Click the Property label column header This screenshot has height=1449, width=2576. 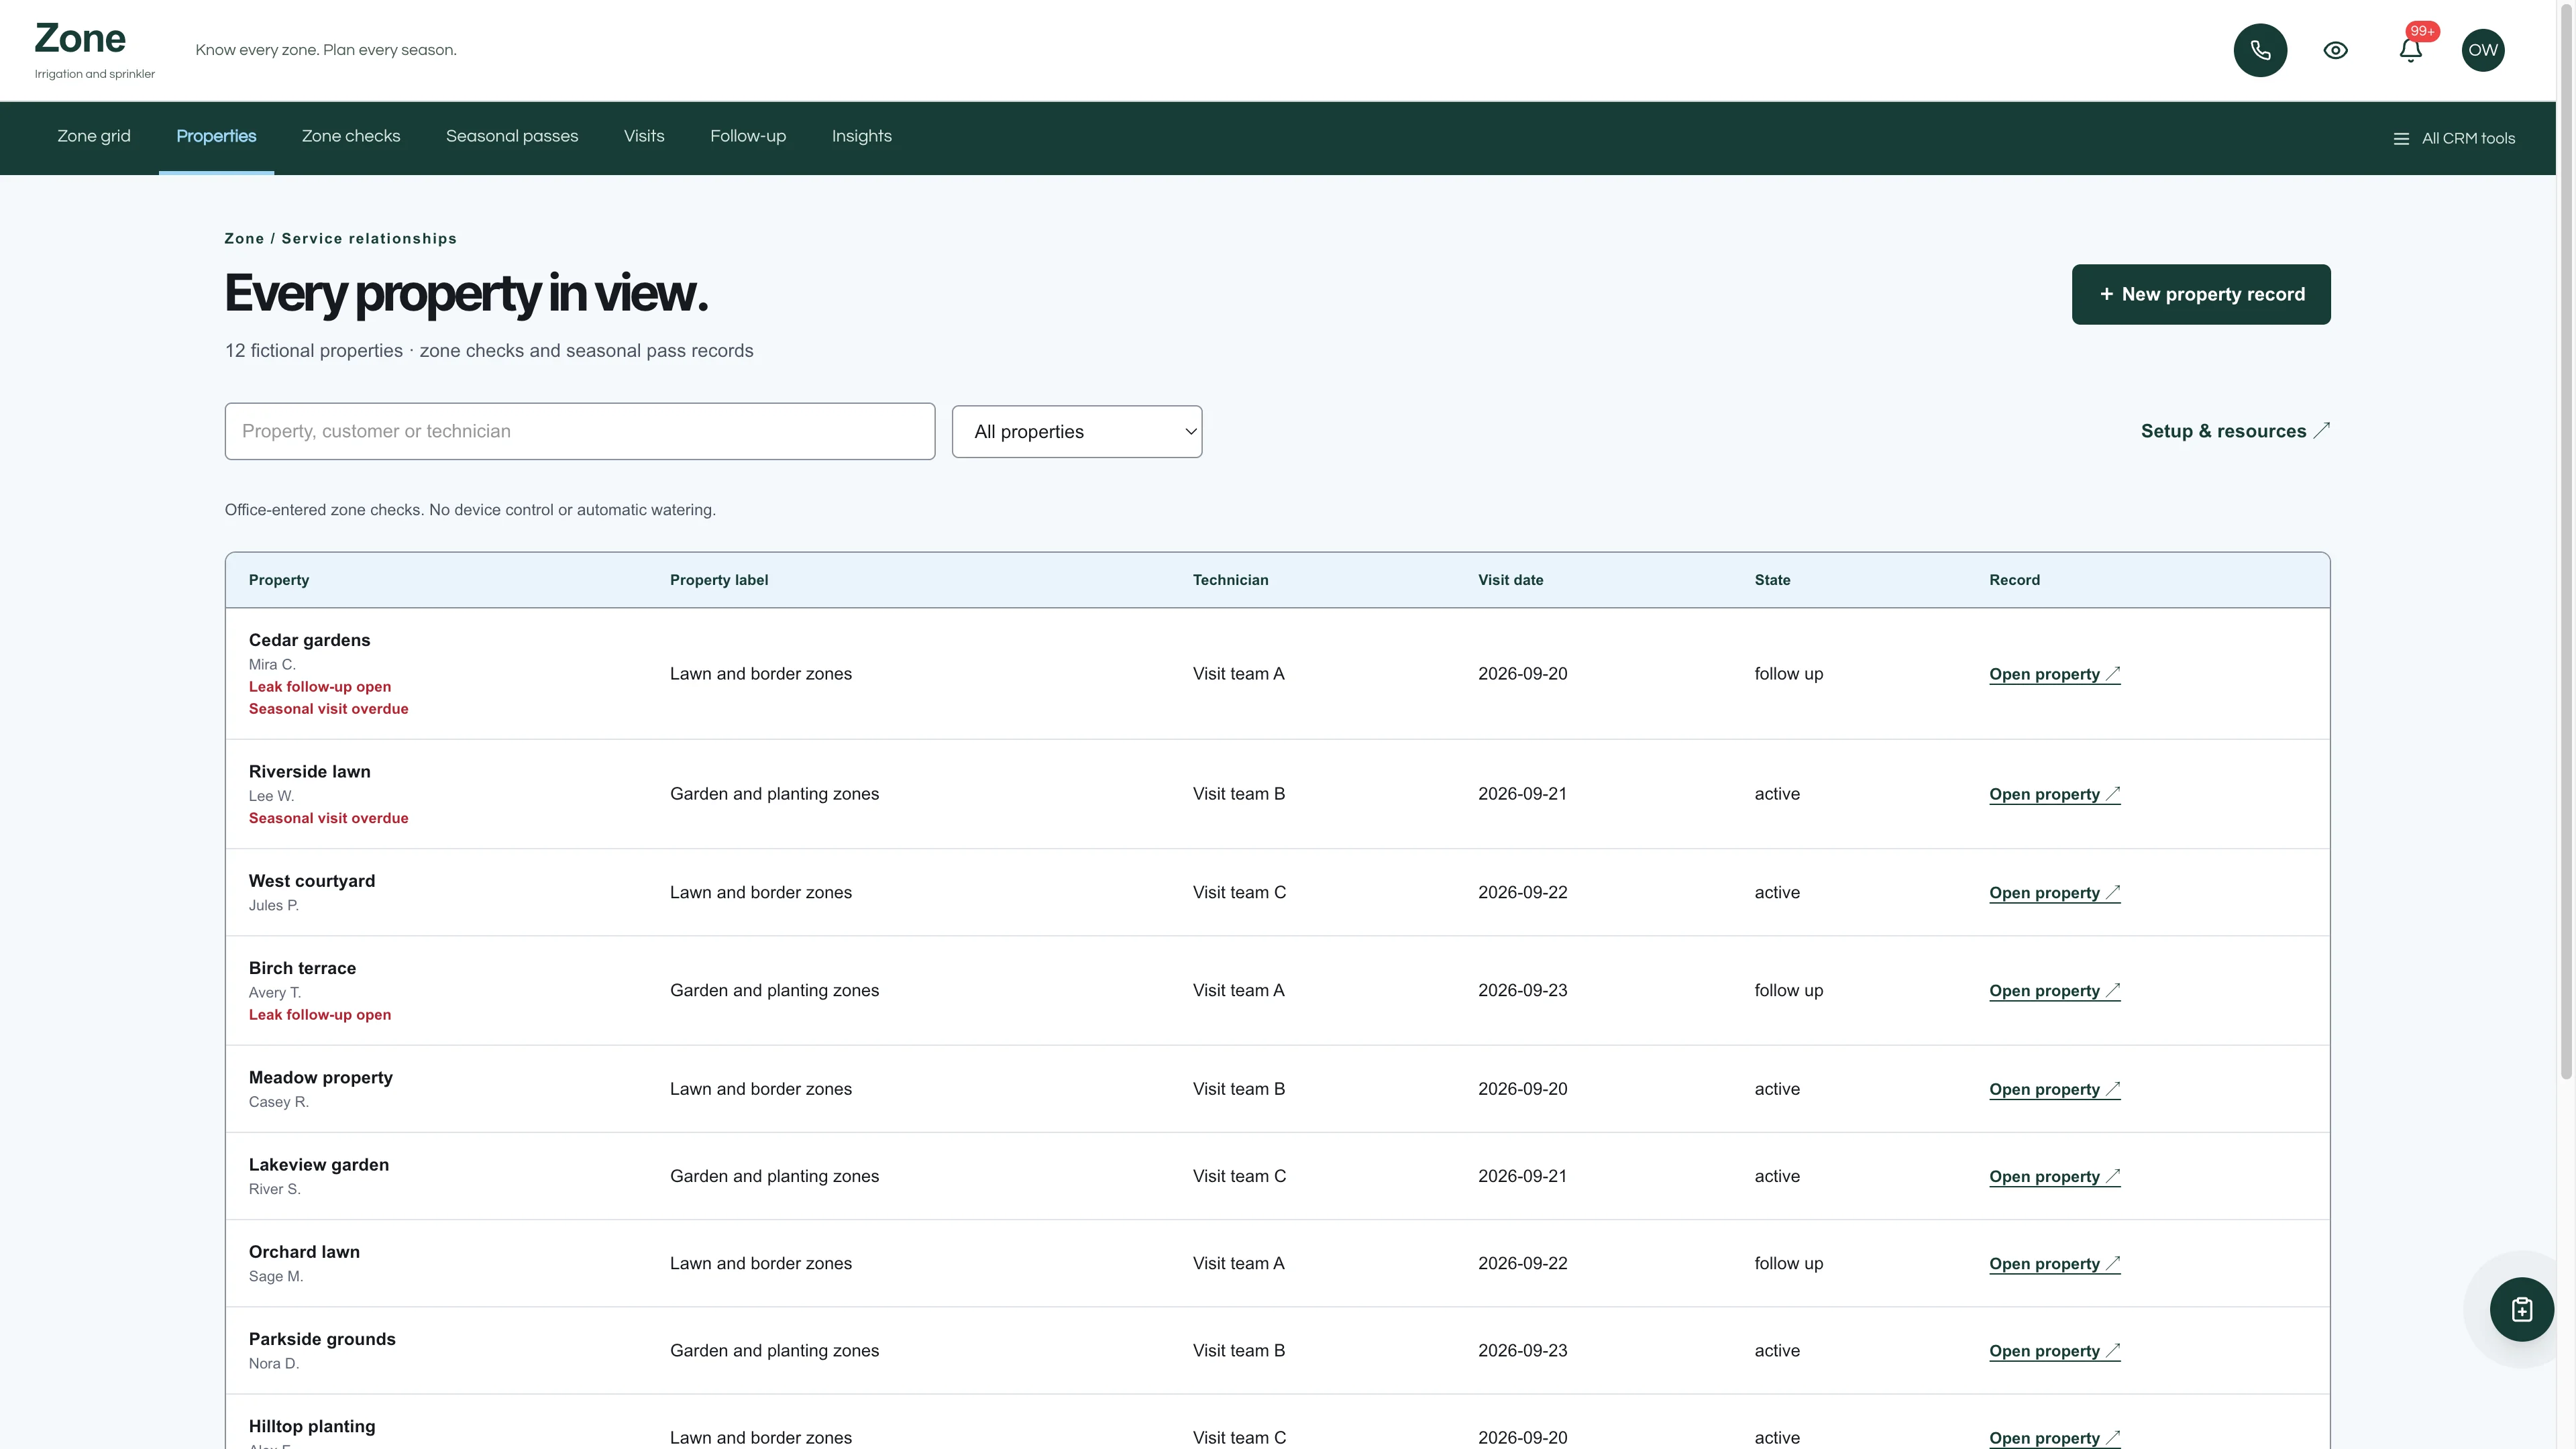coord(719,580)
